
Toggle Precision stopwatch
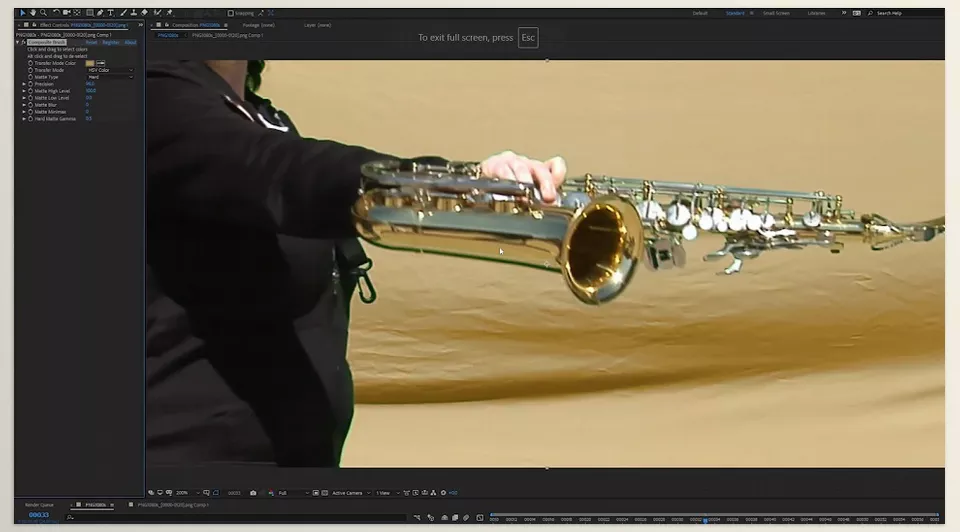click(30, 84)
